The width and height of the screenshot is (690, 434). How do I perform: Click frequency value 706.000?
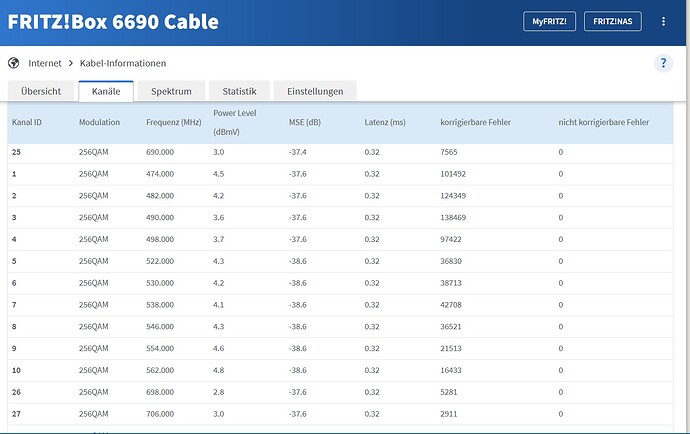coord(160,414)
